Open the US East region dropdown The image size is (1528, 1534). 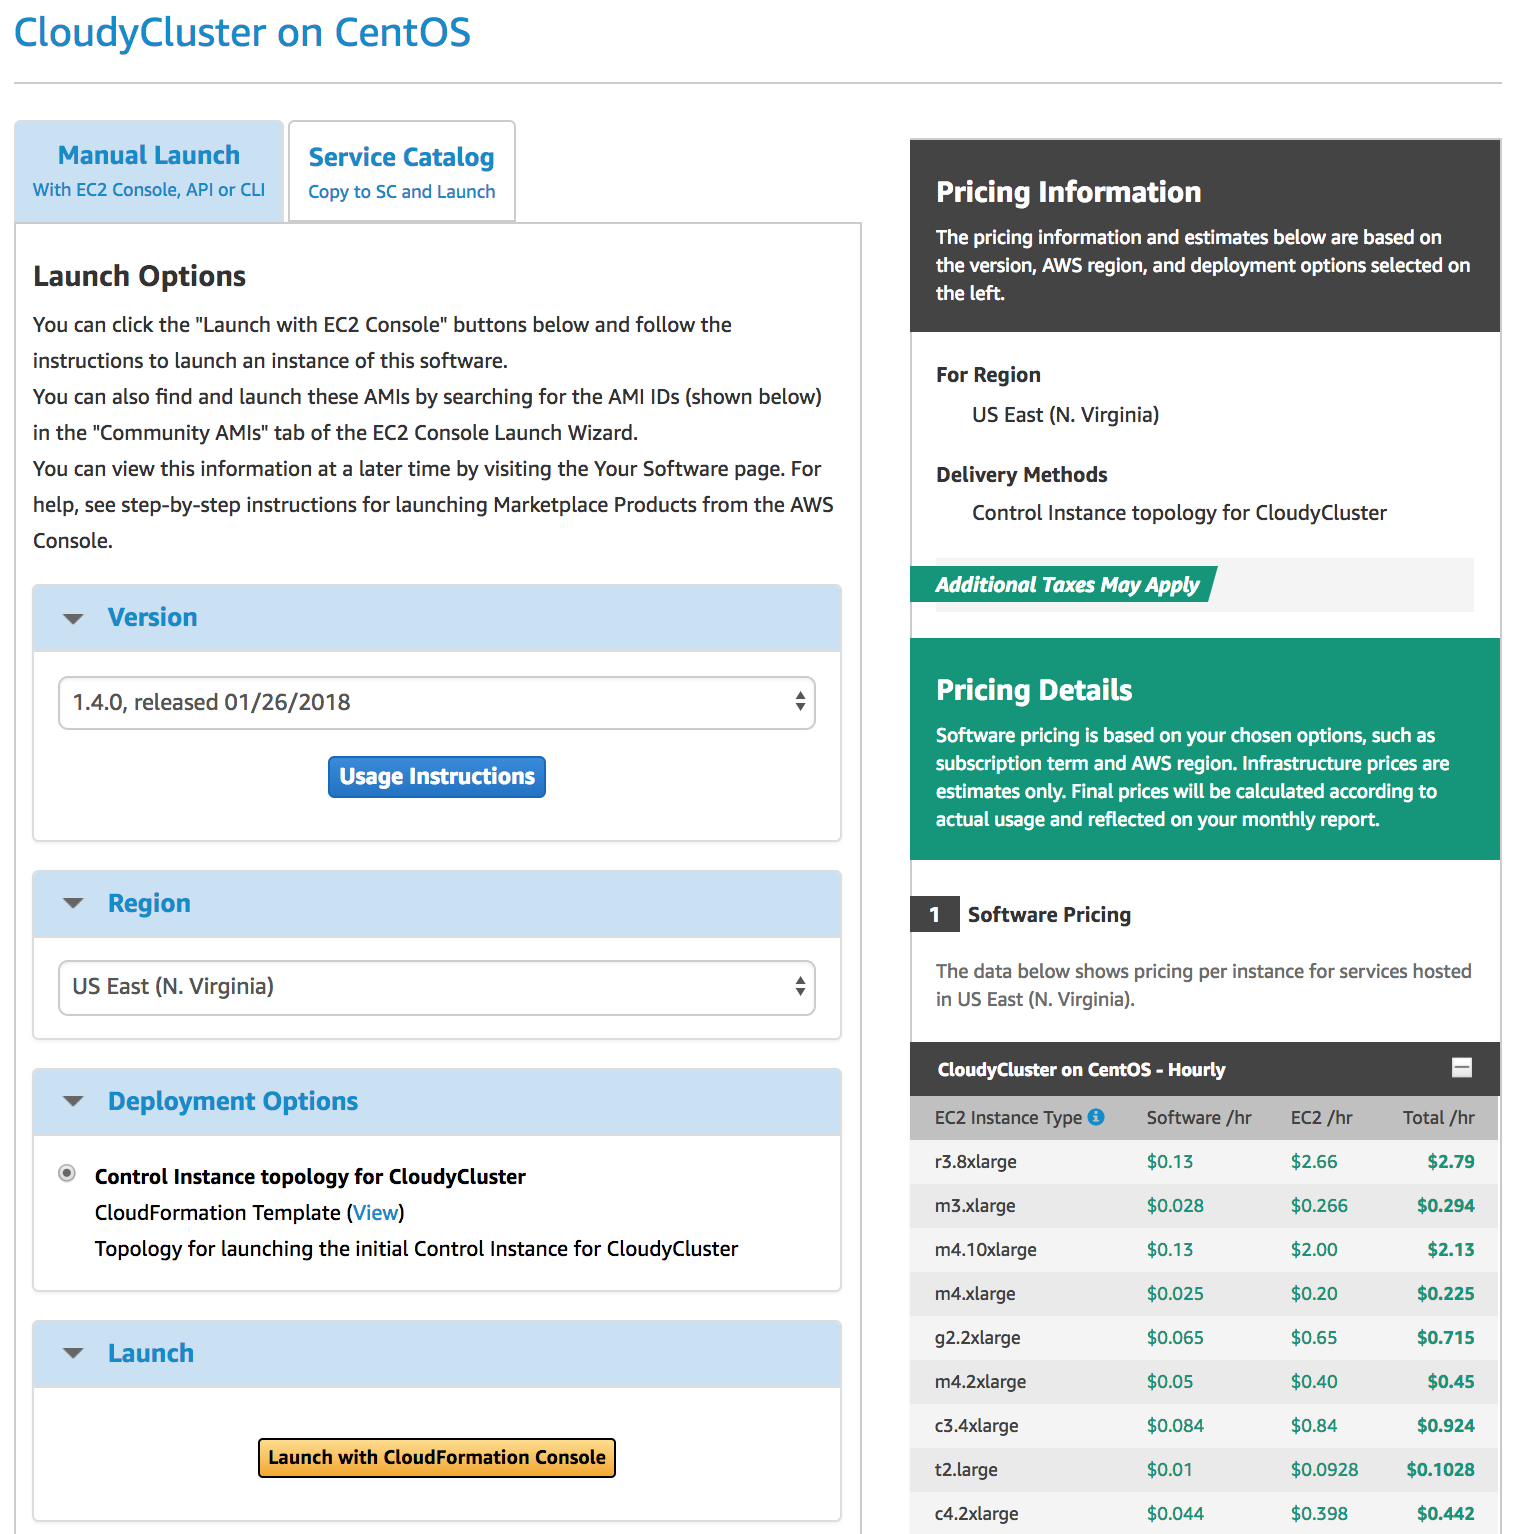(x=437, y=987)
